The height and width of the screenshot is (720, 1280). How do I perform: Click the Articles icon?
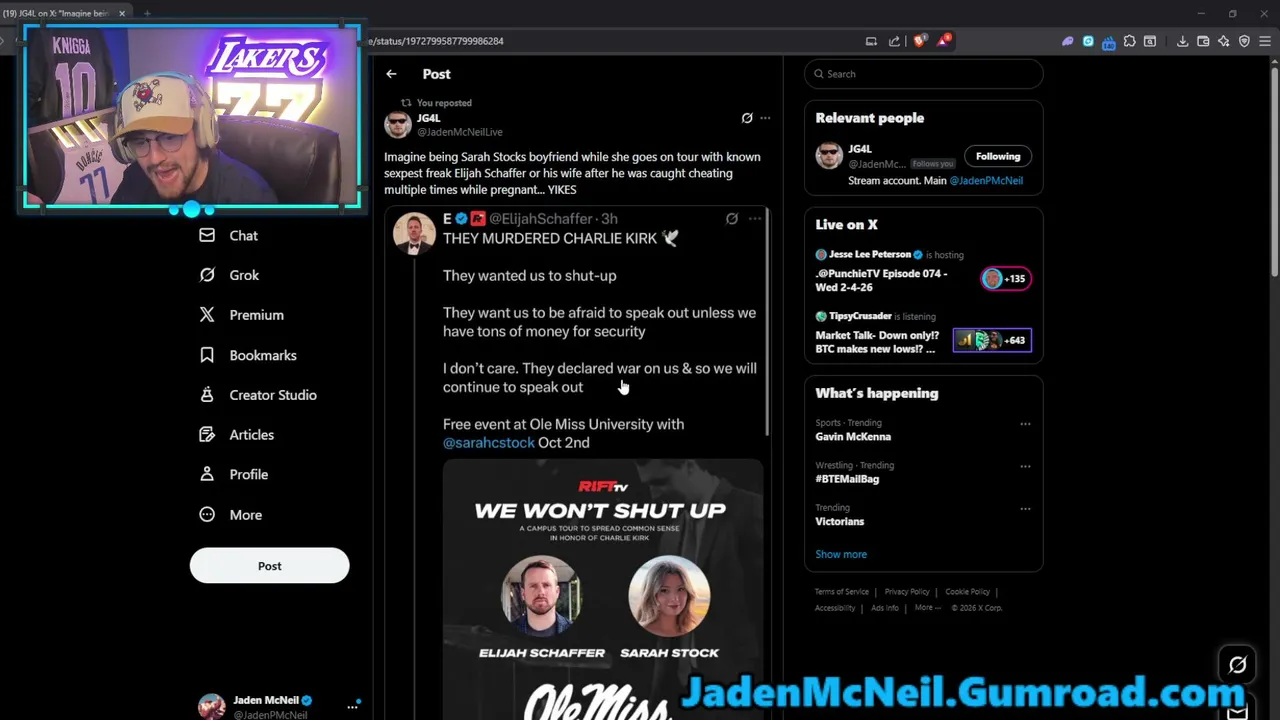click(x=207, y=435)
